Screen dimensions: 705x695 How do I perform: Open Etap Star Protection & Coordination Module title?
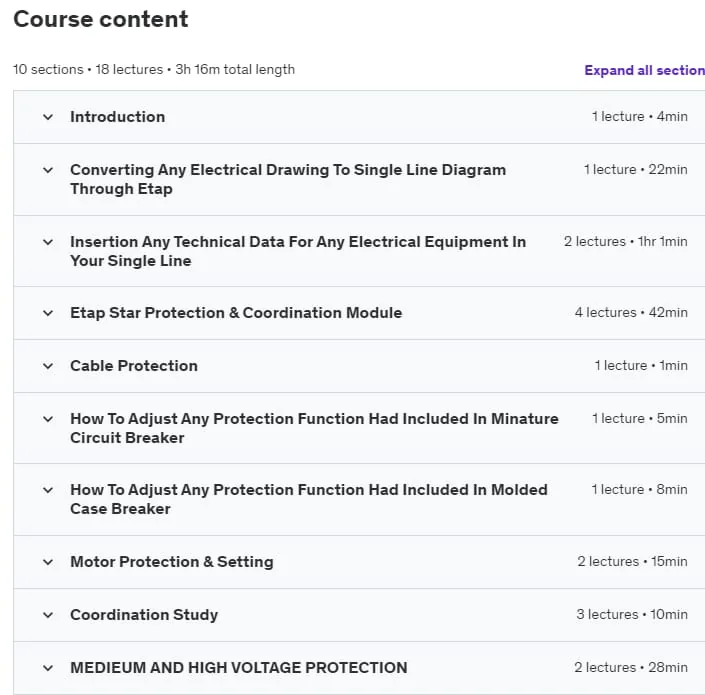coord(236,313)
